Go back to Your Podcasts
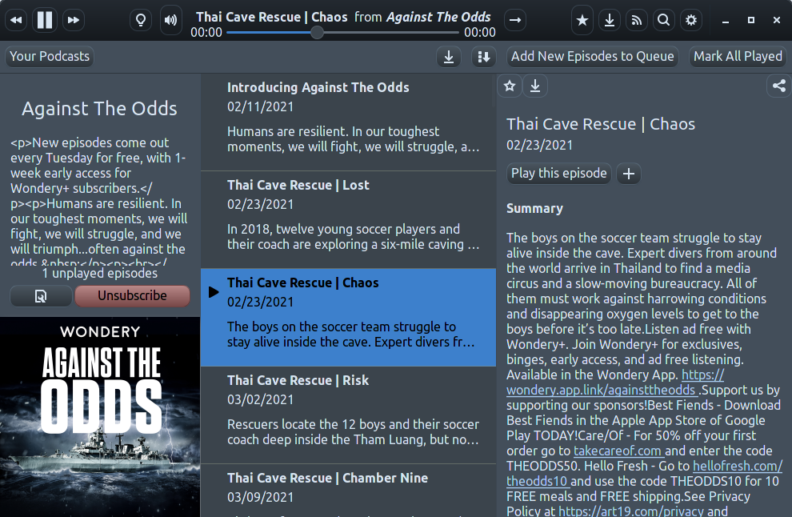The height and width of the screenshot is (517, 792). pos(50,56)
